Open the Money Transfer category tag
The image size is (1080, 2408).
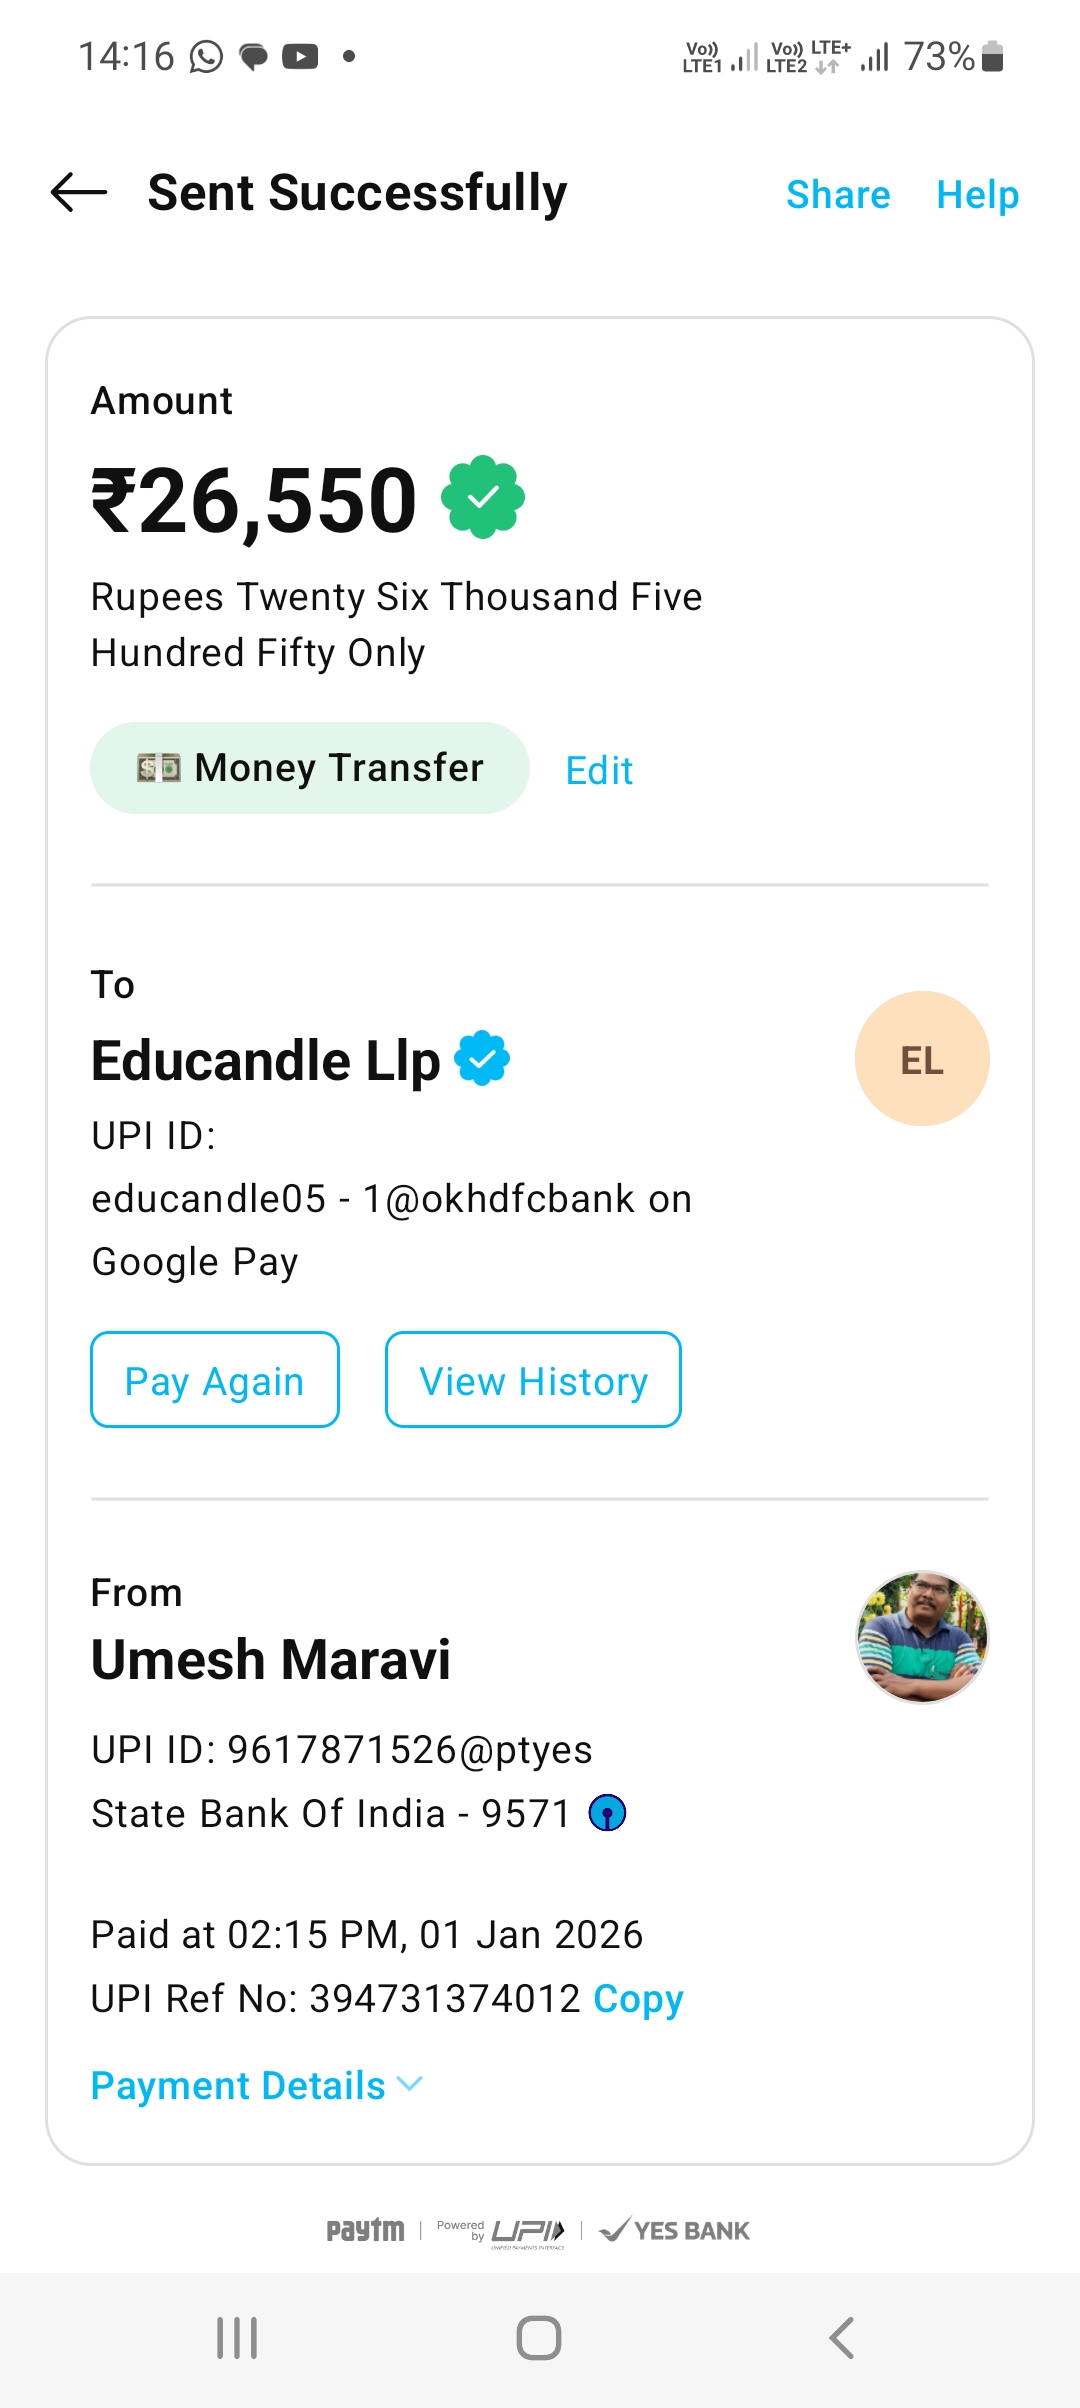[x=310, y=768]
